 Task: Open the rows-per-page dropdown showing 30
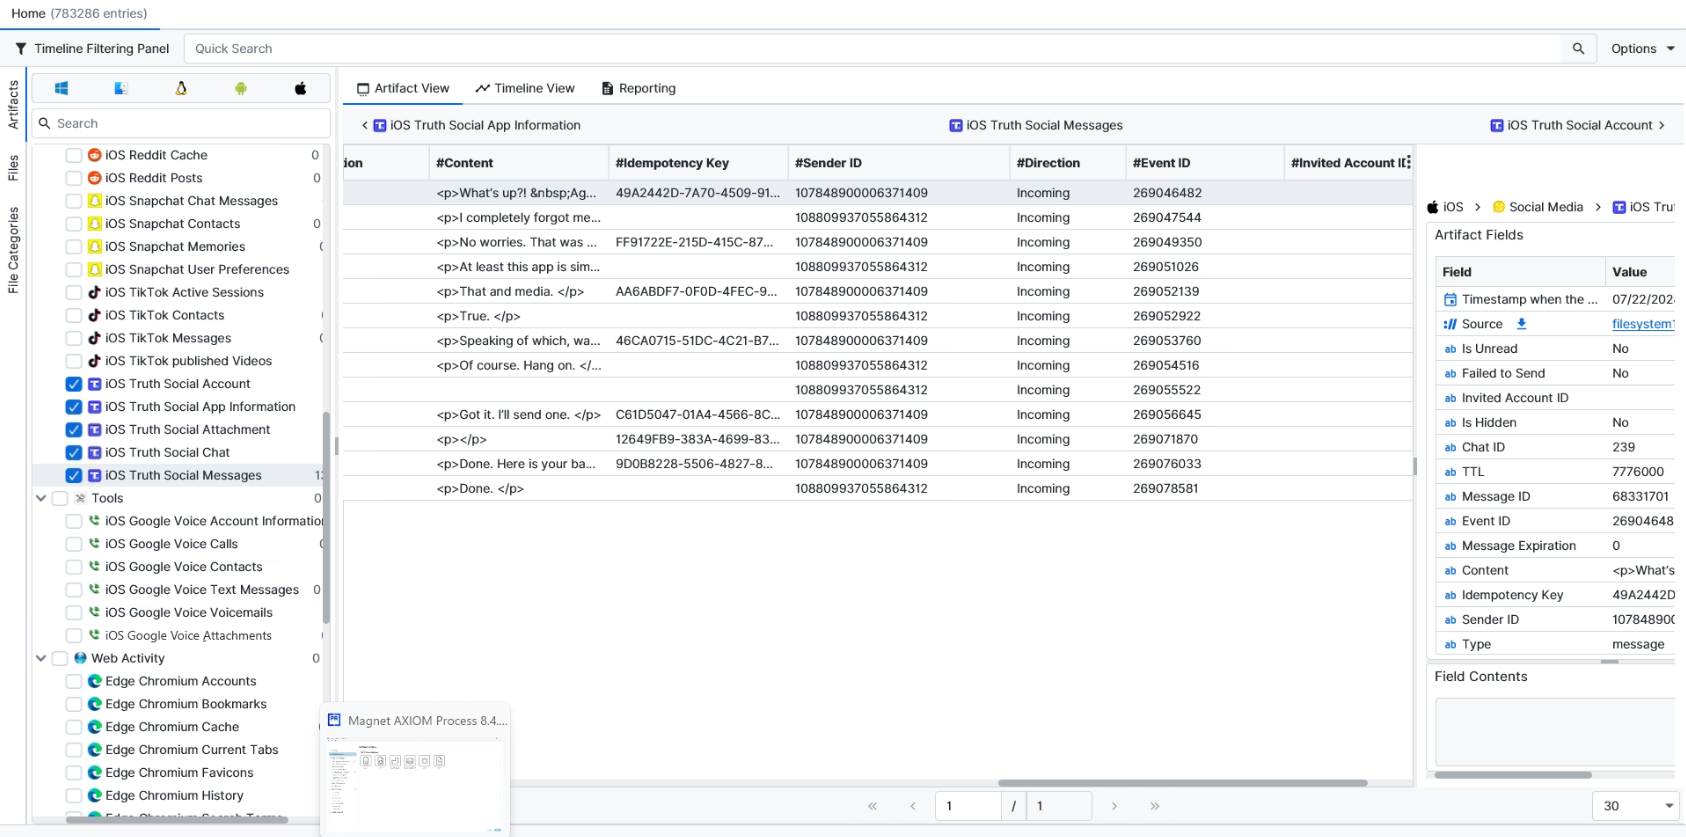coord(1637,806)
